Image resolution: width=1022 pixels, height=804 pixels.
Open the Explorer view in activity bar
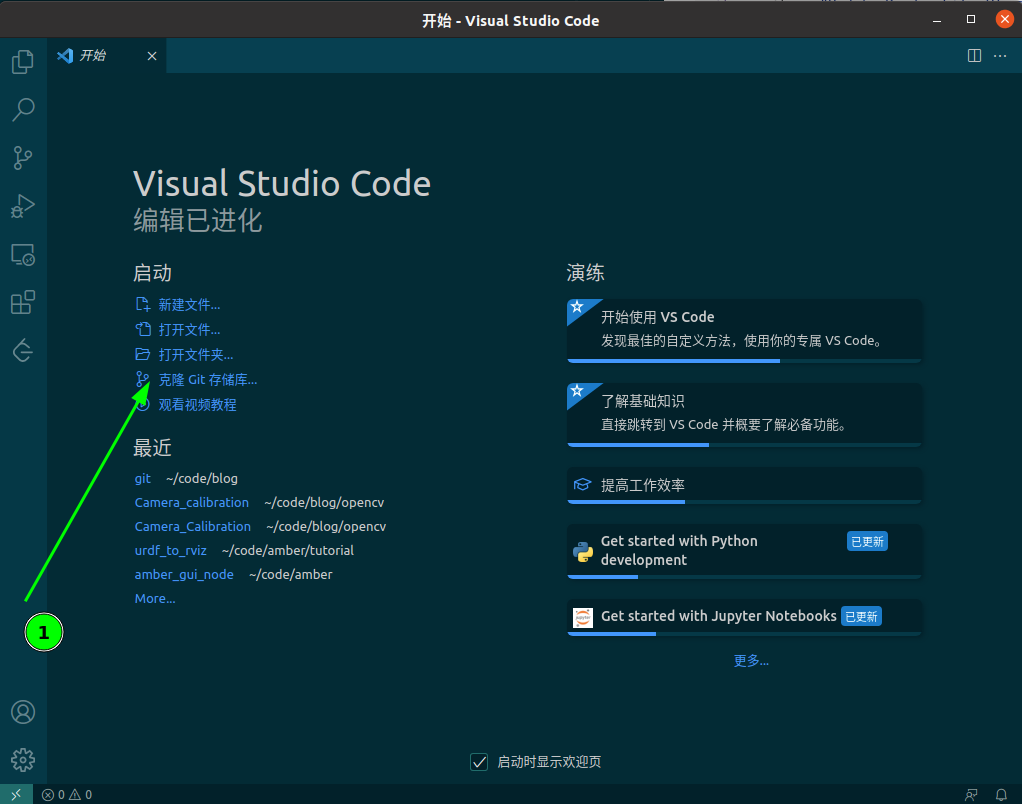(x=23, y=62)
